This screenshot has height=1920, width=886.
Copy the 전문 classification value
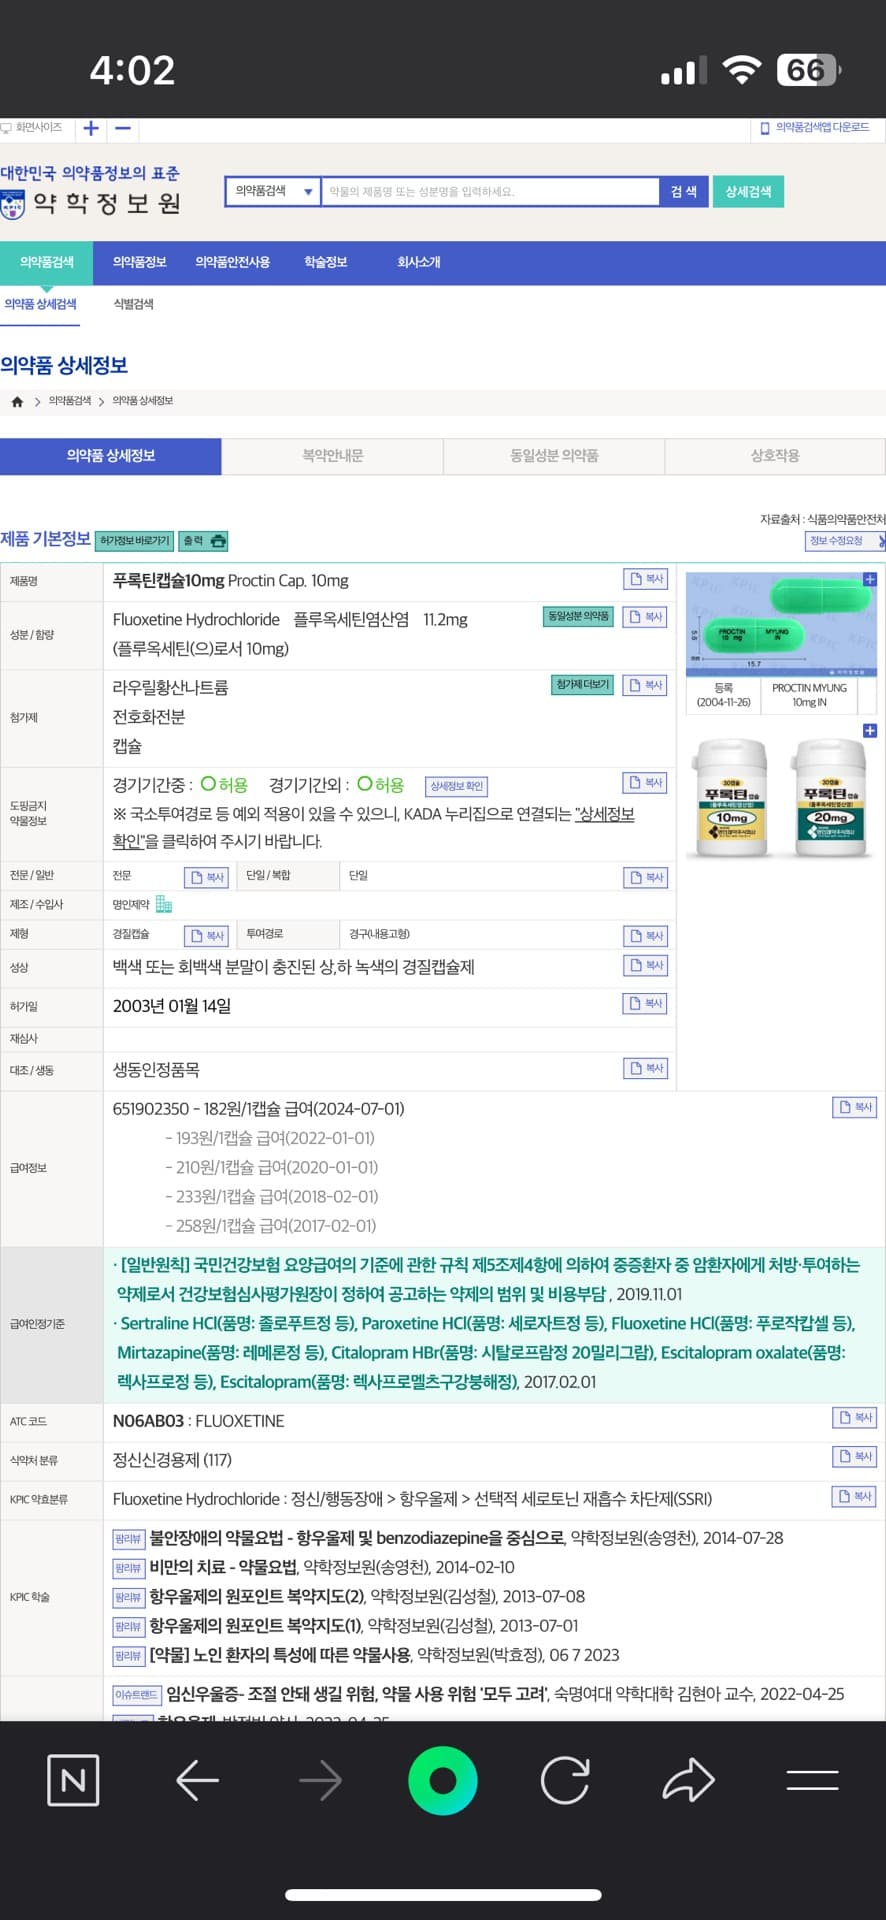tap(208, 877)
